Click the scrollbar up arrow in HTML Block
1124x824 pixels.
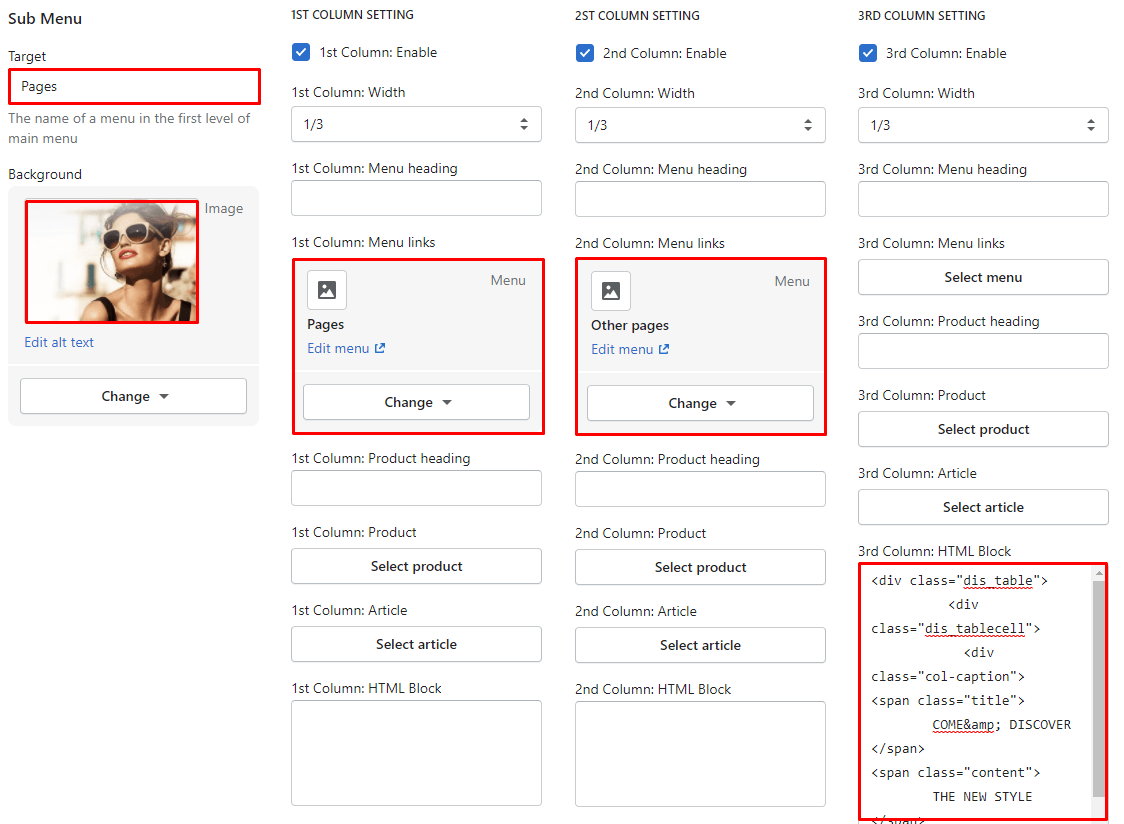click(x=1099, y=573)
